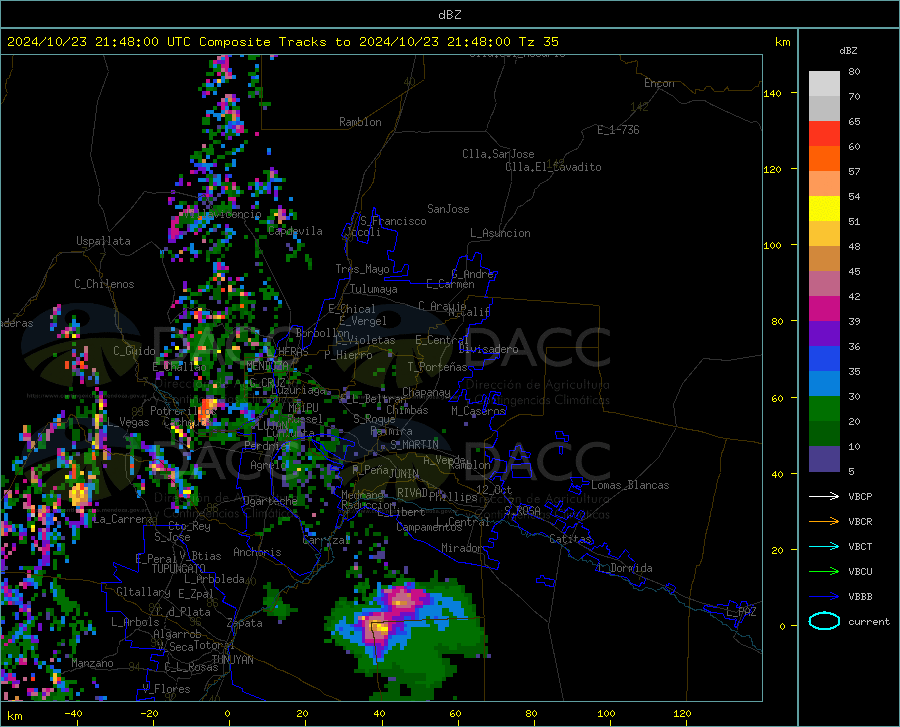
Task: Click the 'Encon' place label
Action: [x=659, y=83]
